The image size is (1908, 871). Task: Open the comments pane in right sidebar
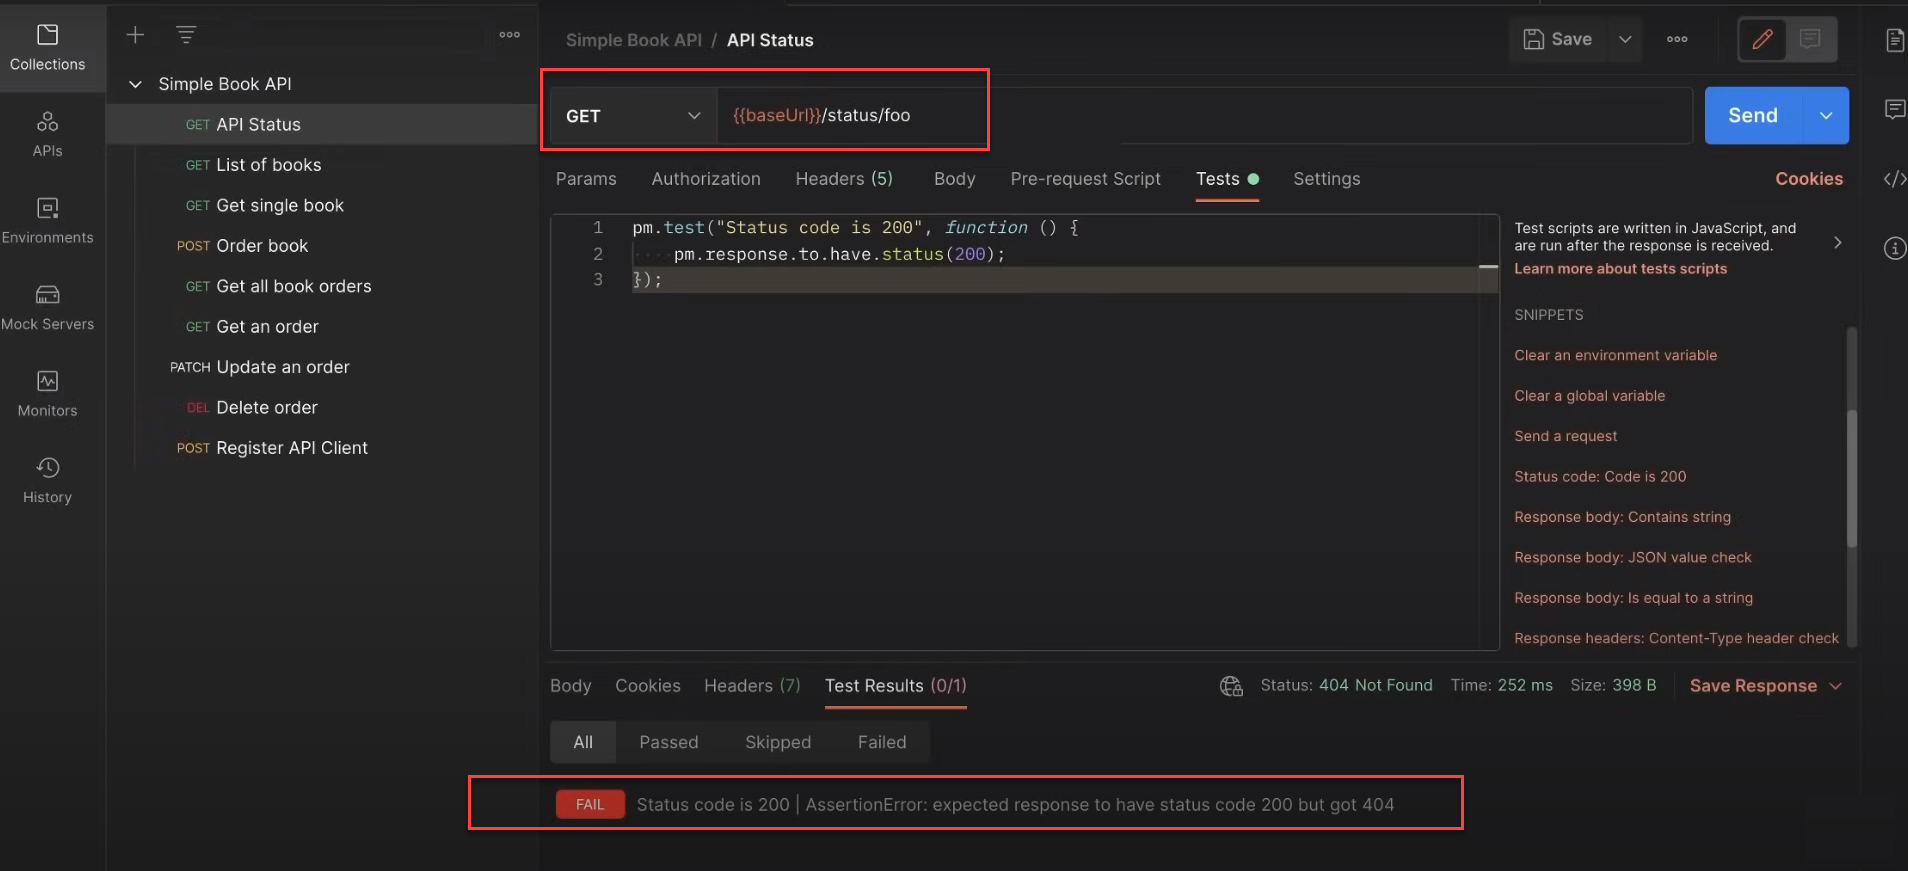point(1894,109)
